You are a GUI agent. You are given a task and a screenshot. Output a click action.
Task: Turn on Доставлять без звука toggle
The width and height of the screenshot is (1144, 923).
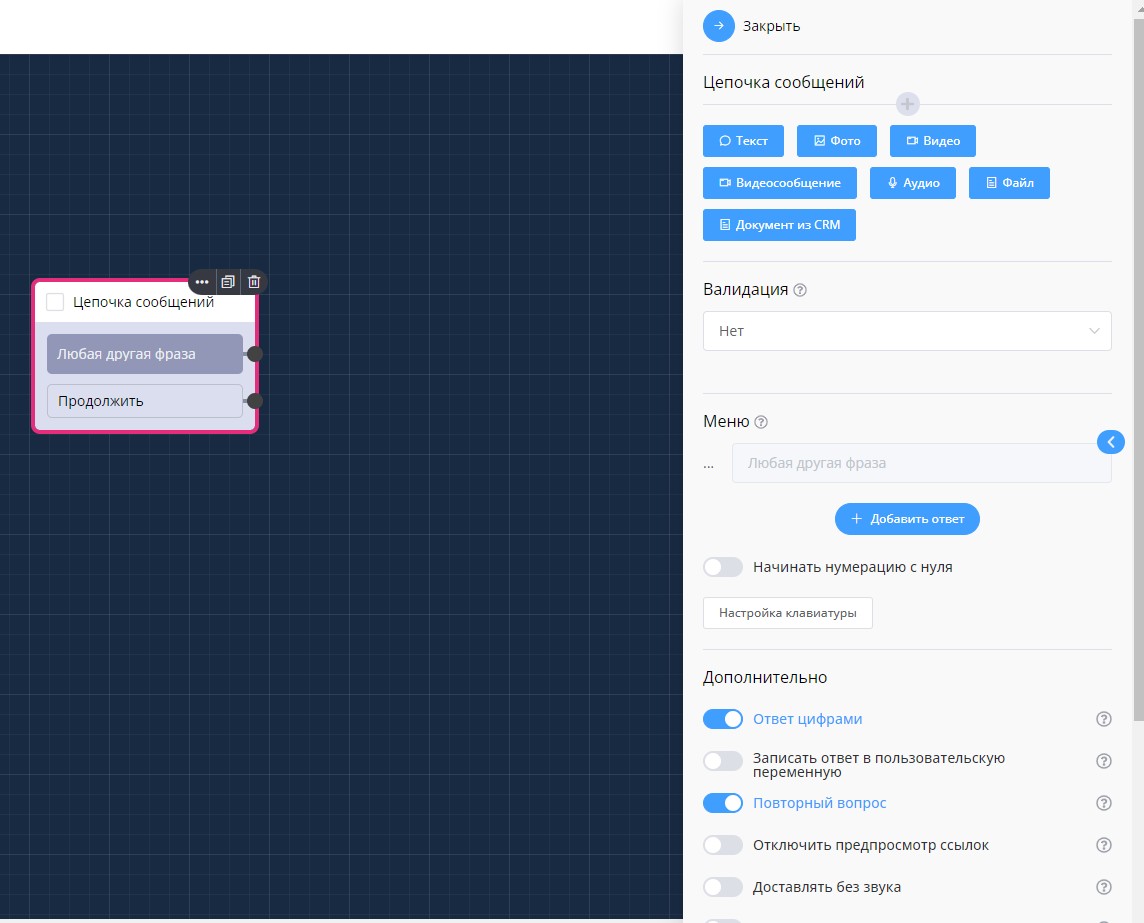(x=723, y=887)
